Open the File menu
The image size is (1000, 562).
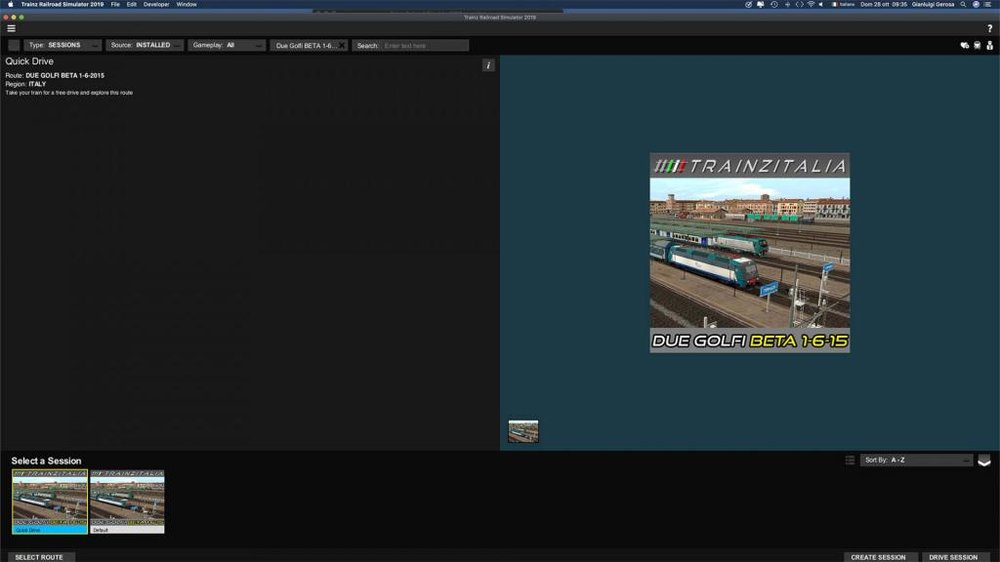115,4
